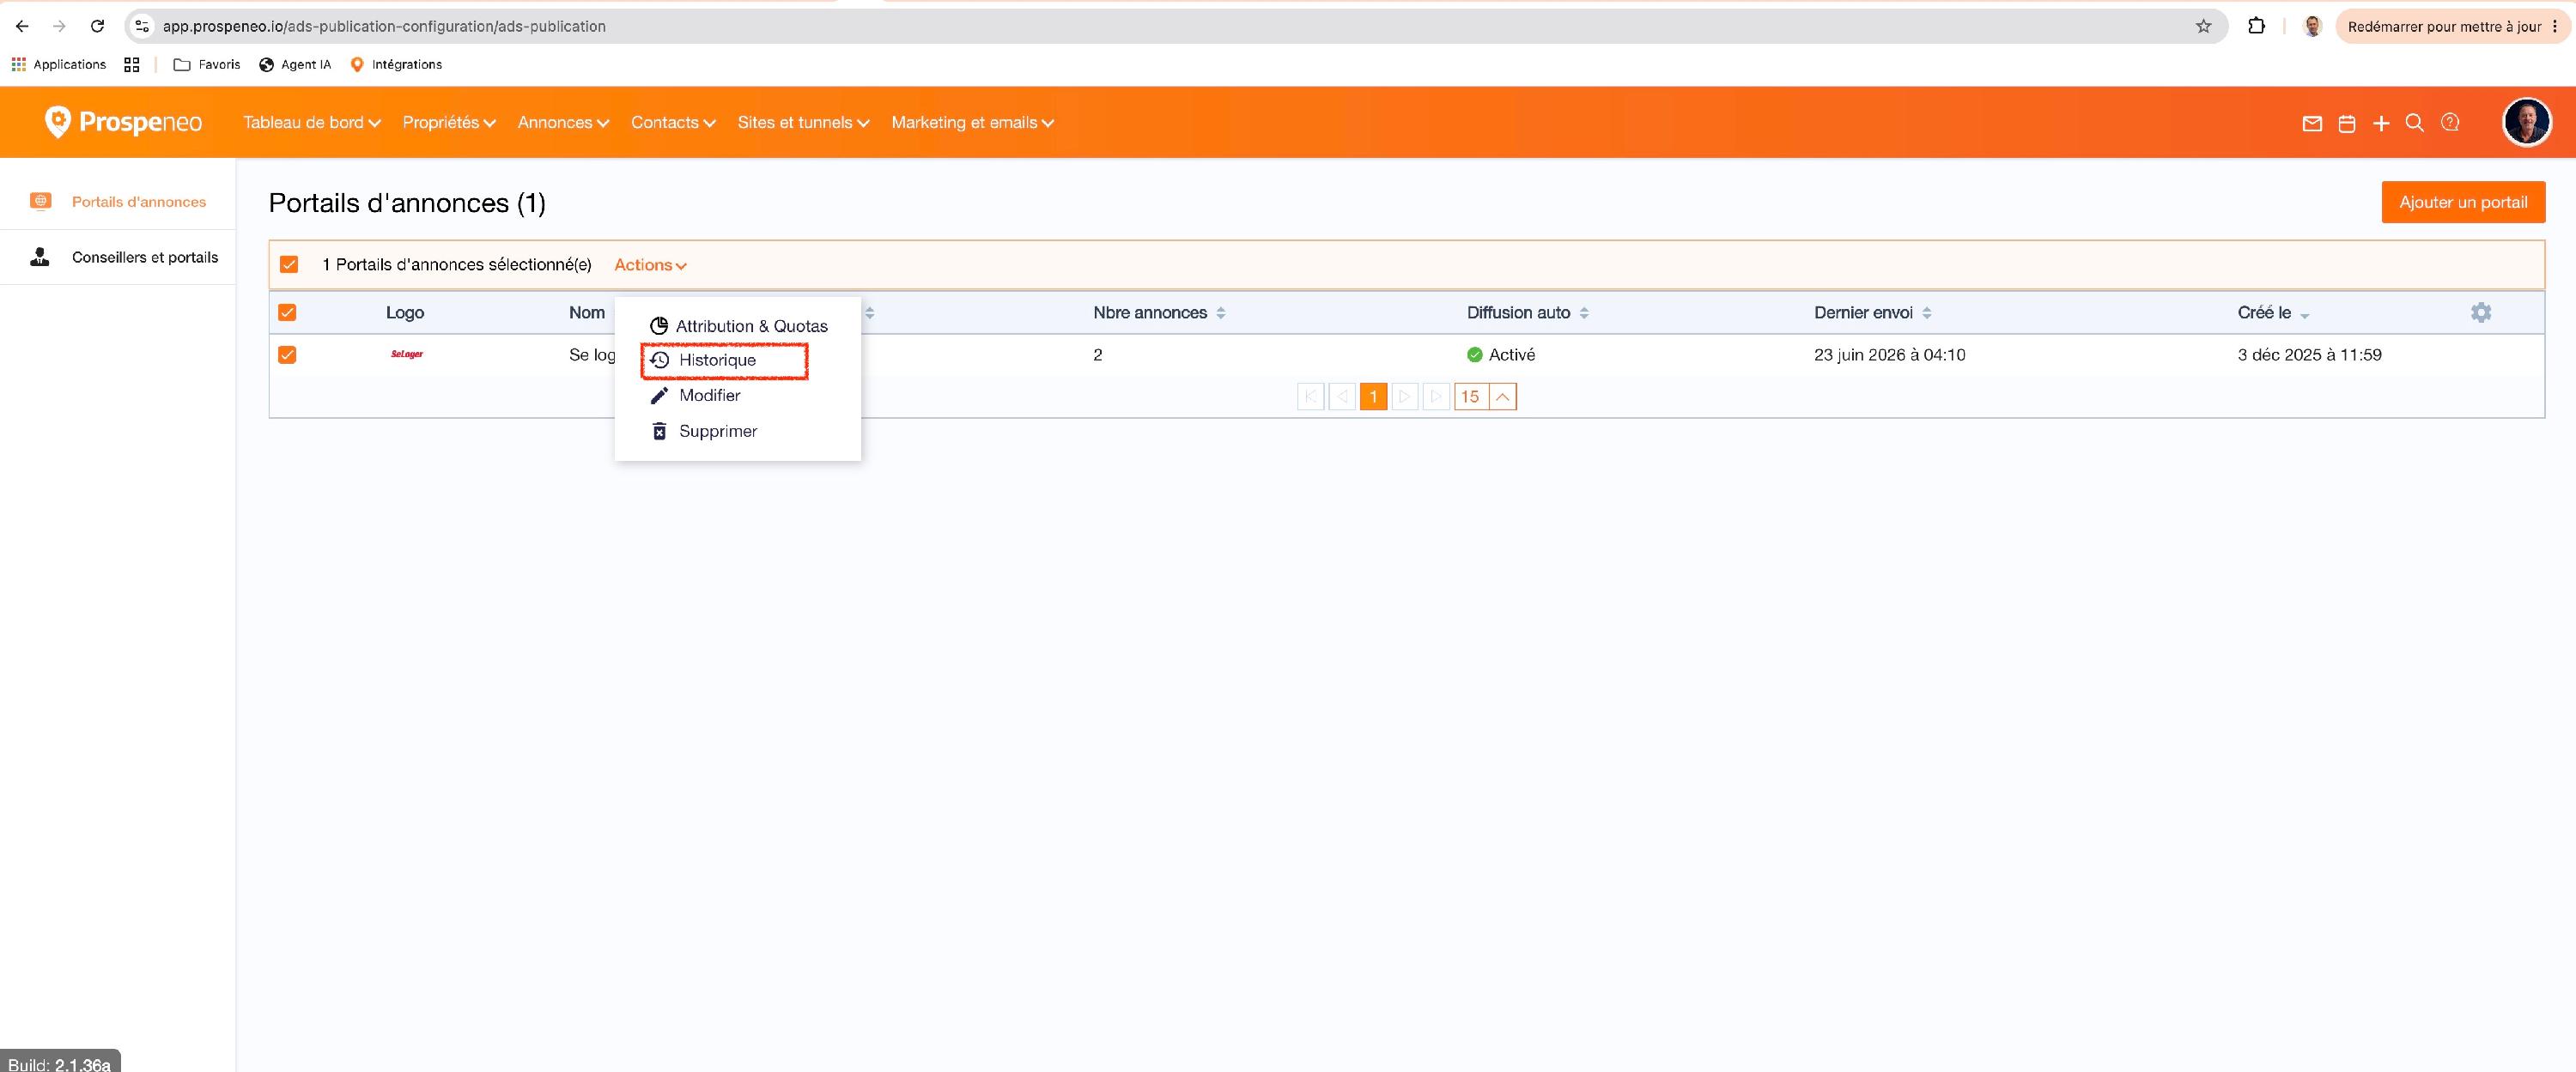Open table column settings gear icon

tap(2481, 312)
